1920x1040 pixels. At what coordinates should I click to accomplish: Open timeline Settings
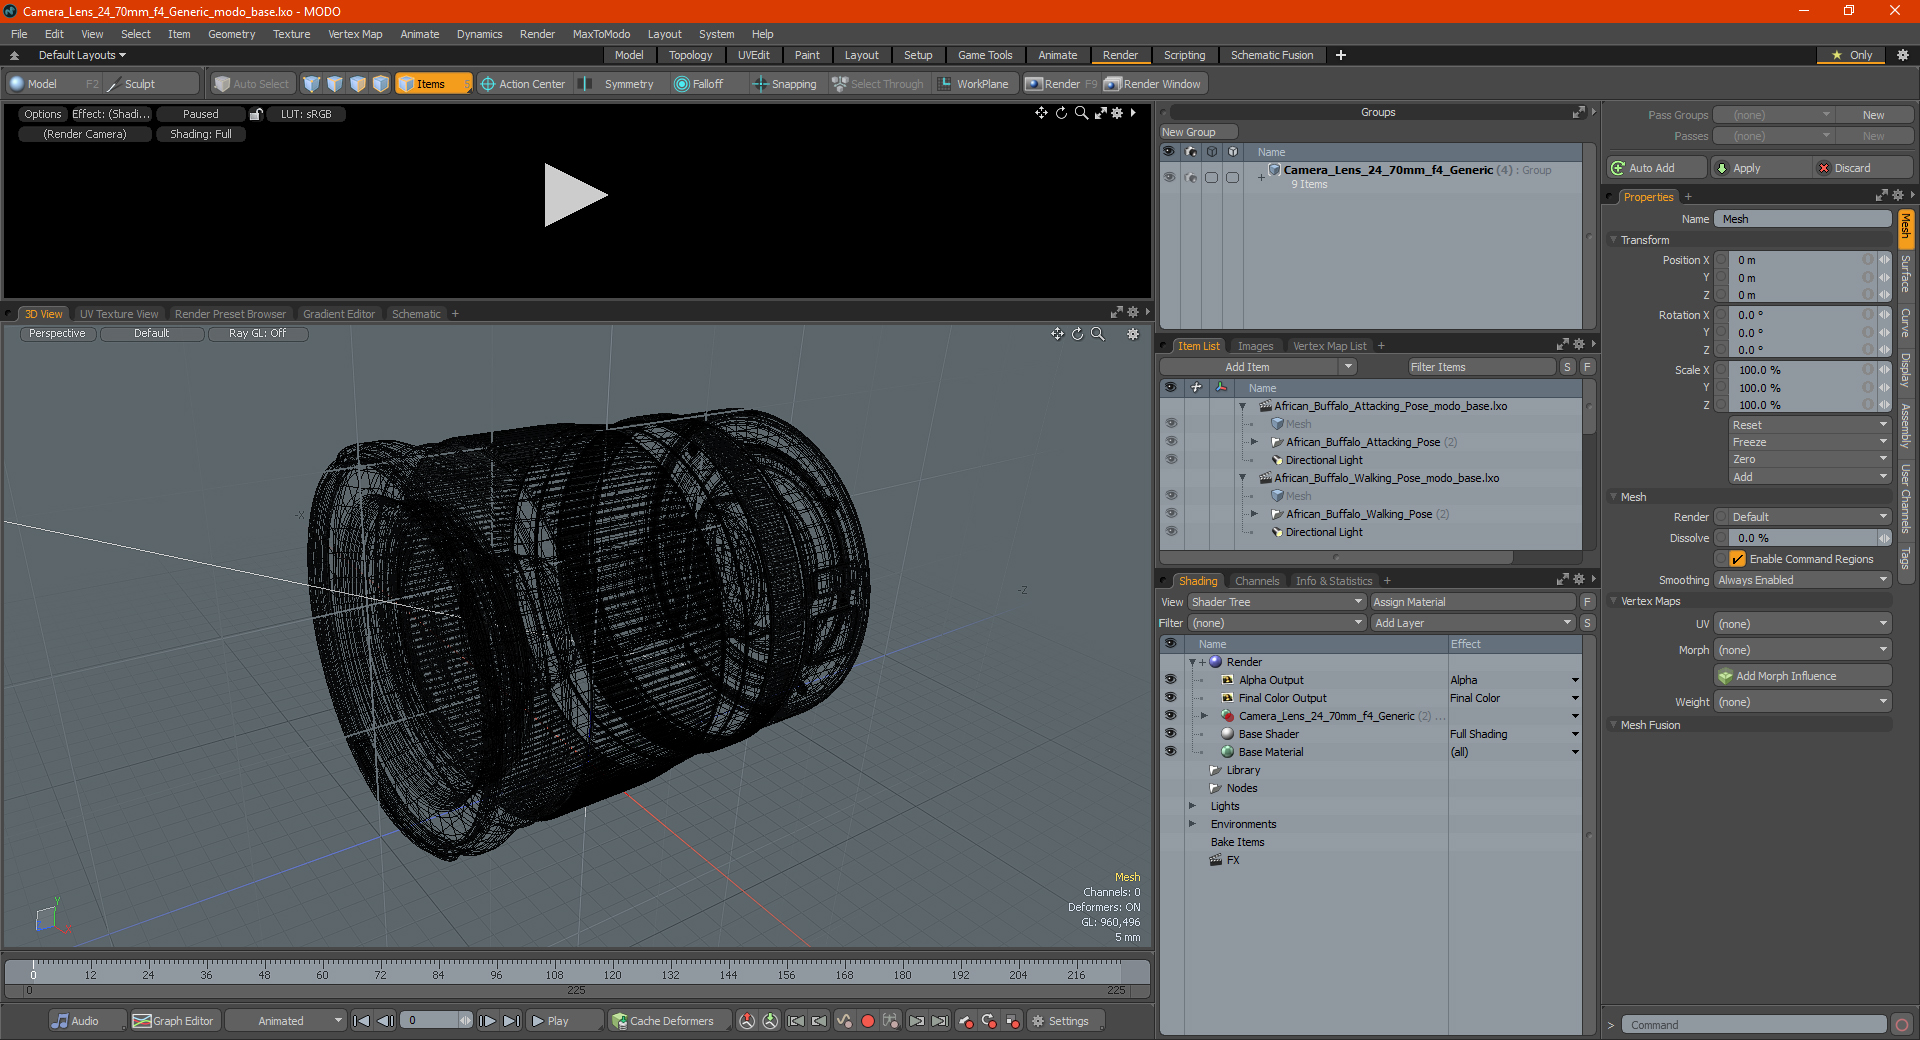click(x=1066, y=1021)
